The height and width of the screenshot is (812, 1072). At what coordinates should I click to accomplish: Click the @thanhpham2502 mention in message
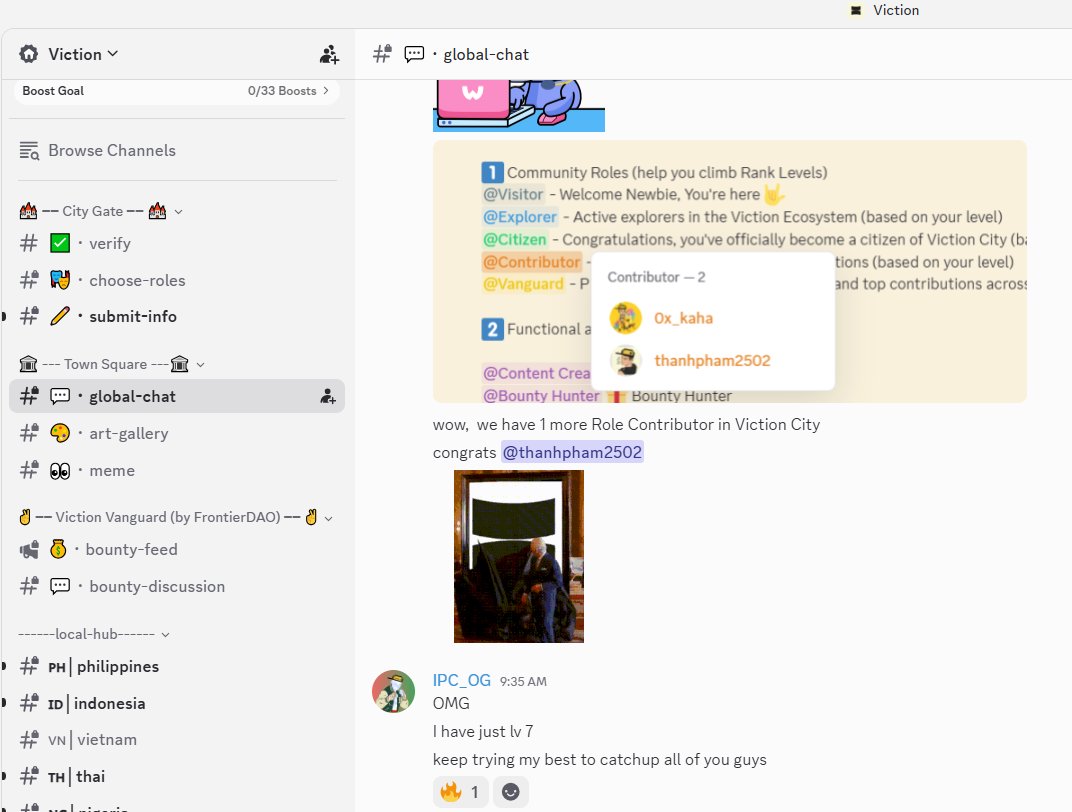(572, 452)
